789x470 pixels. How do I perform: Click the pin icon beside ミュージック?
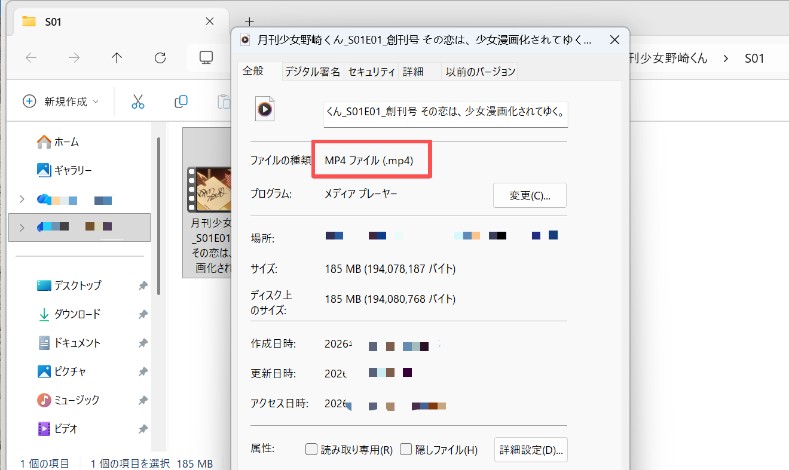pos(143,401)
